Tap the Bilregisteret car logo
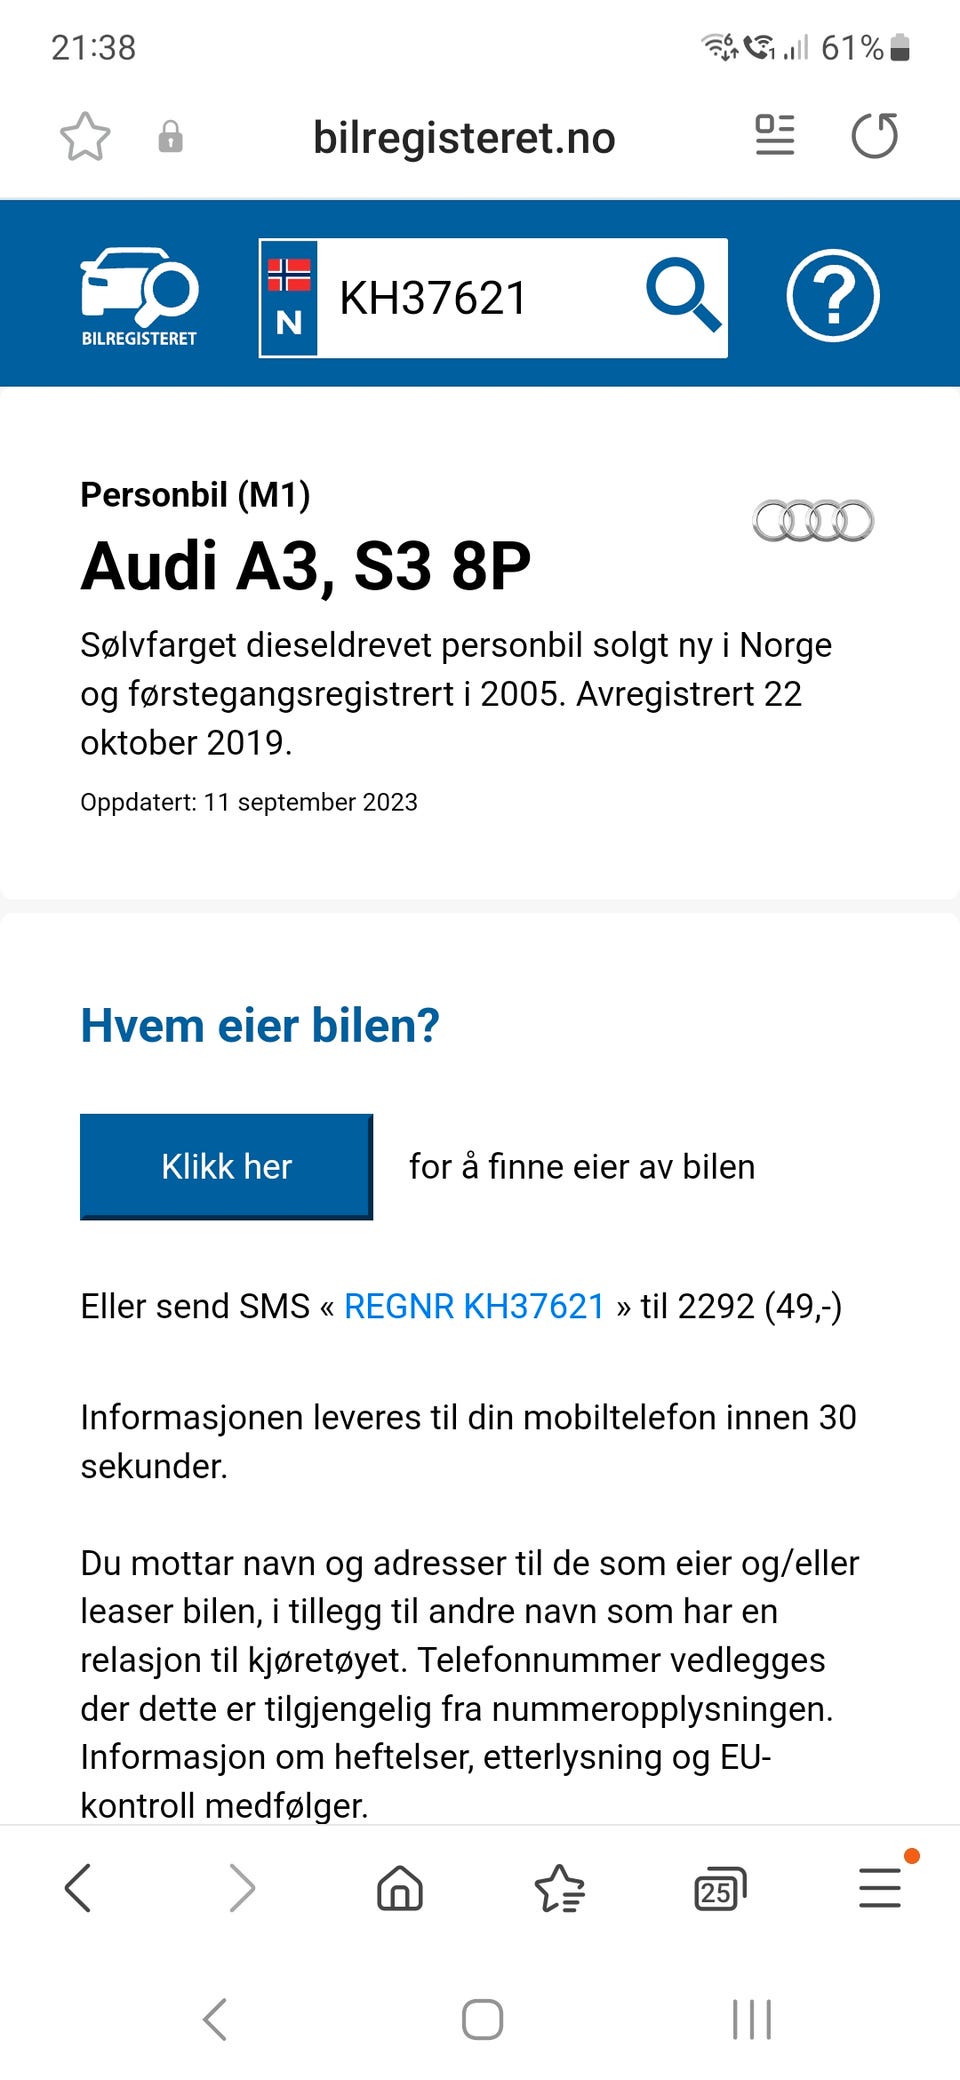 click(139, 297)
